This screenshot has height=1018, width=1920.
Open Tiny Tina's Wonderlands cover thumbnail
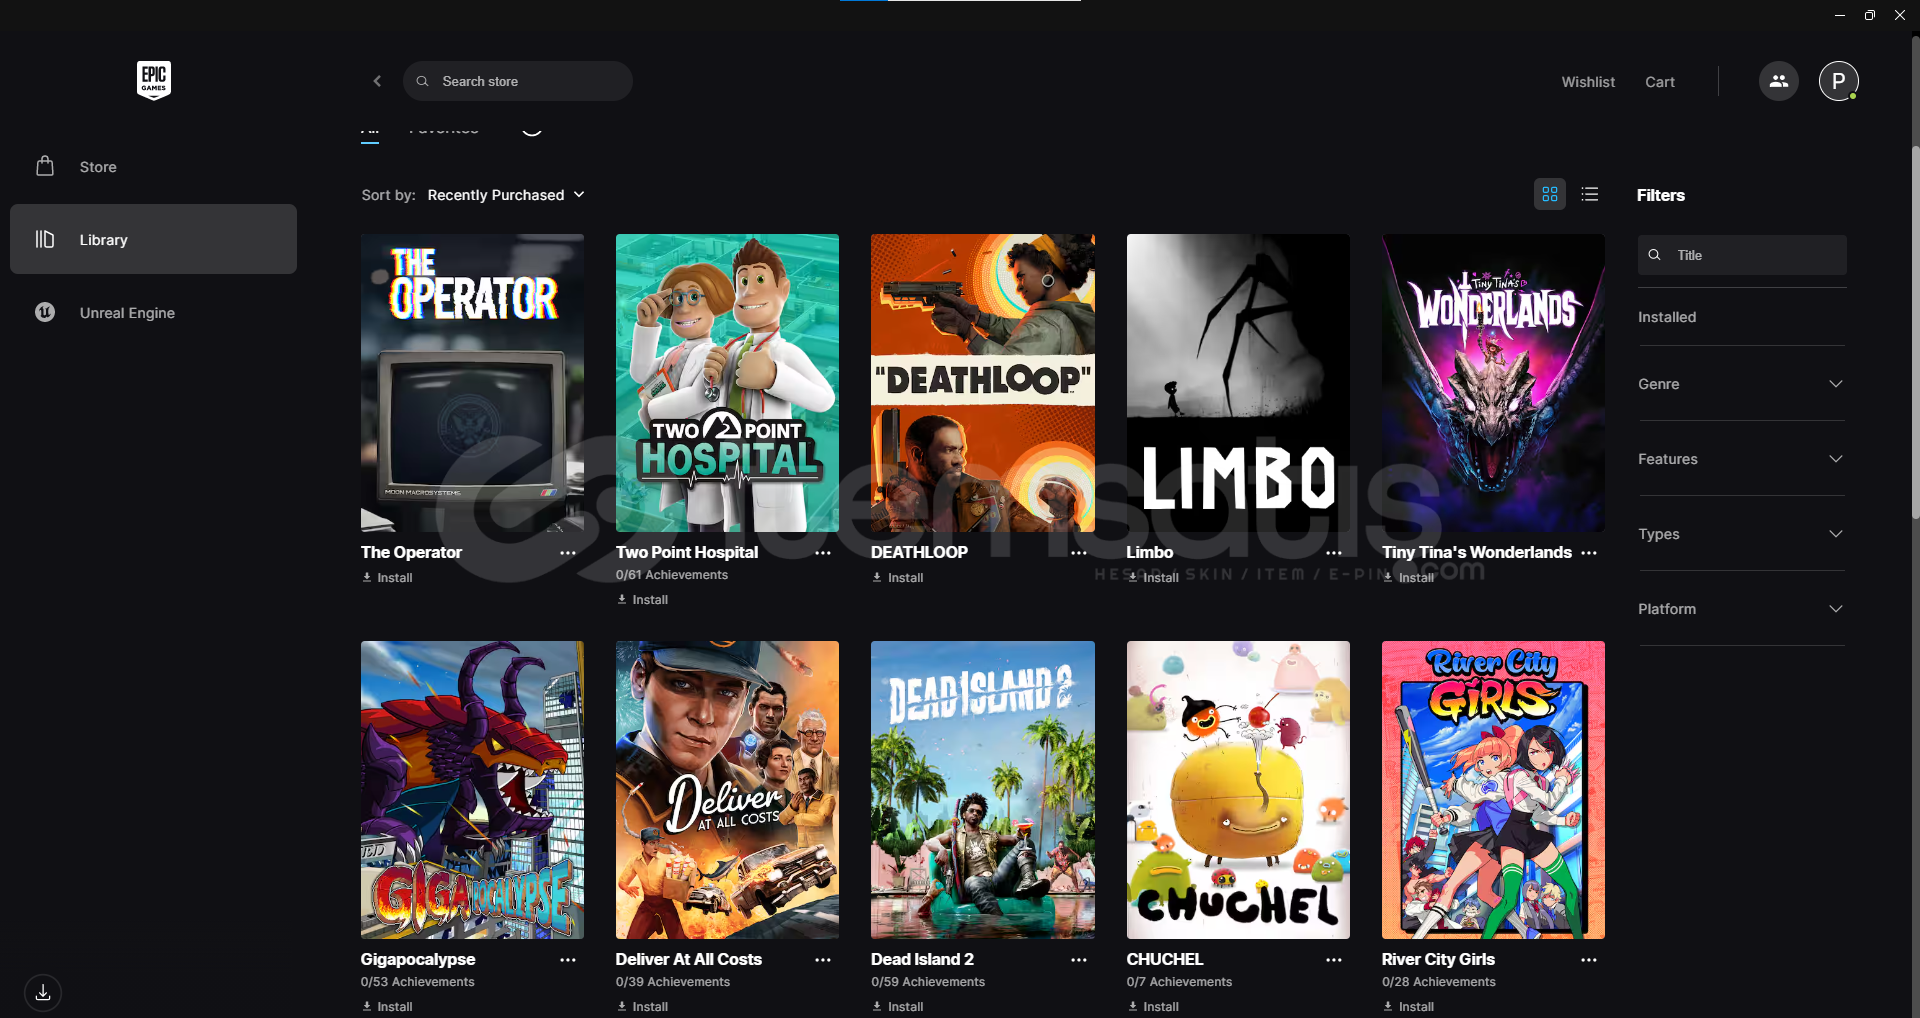tap(1493, 383)
